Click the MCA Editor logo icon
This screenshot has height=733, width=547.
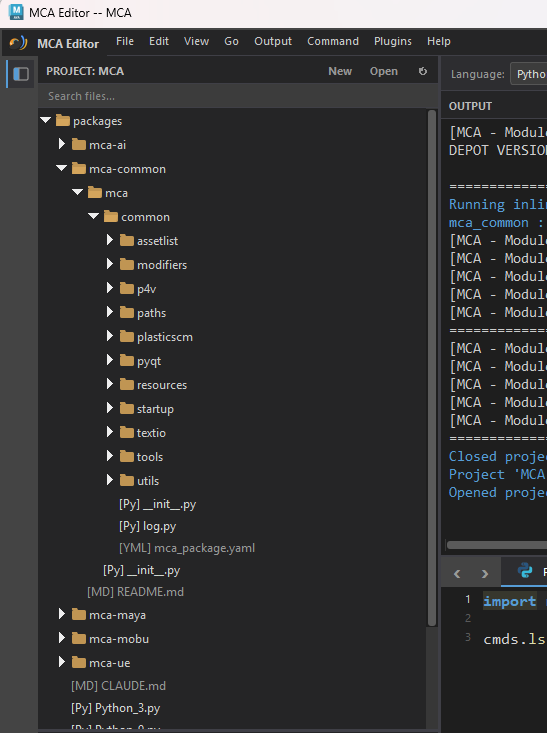19,43
